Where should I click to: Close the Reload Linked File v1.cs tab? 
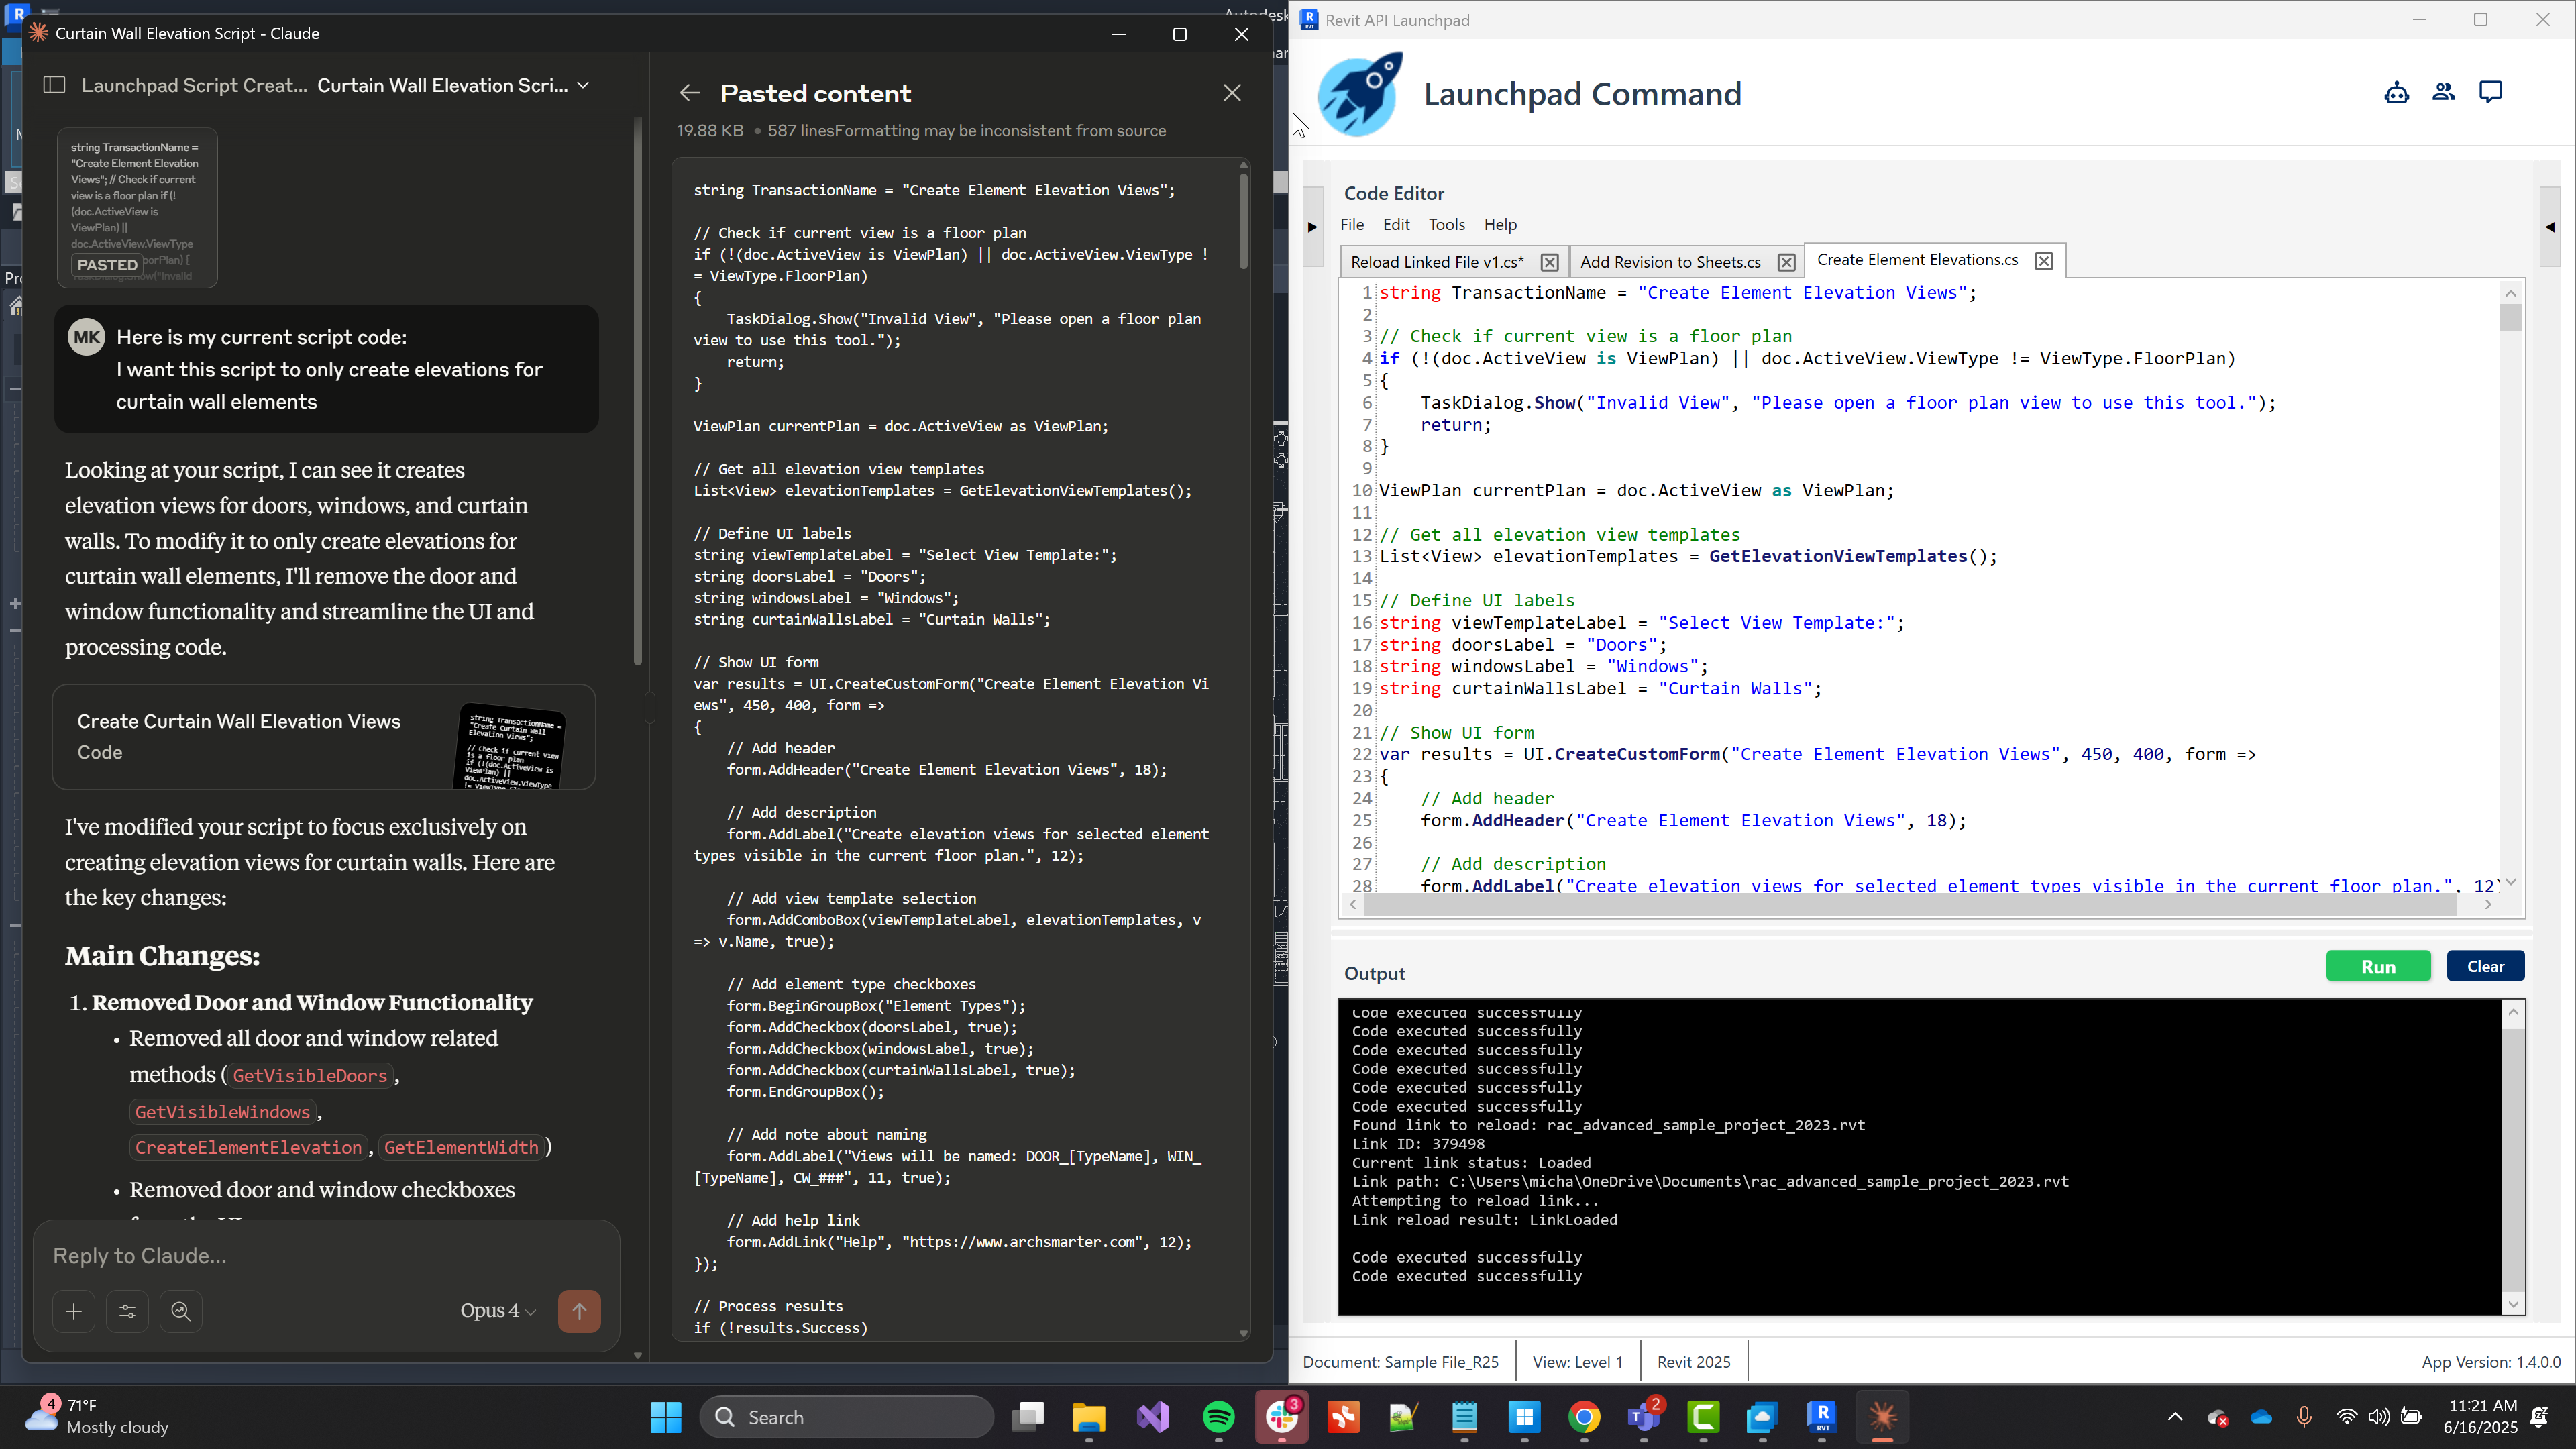pyautogui.click(x=1549, y=262)
